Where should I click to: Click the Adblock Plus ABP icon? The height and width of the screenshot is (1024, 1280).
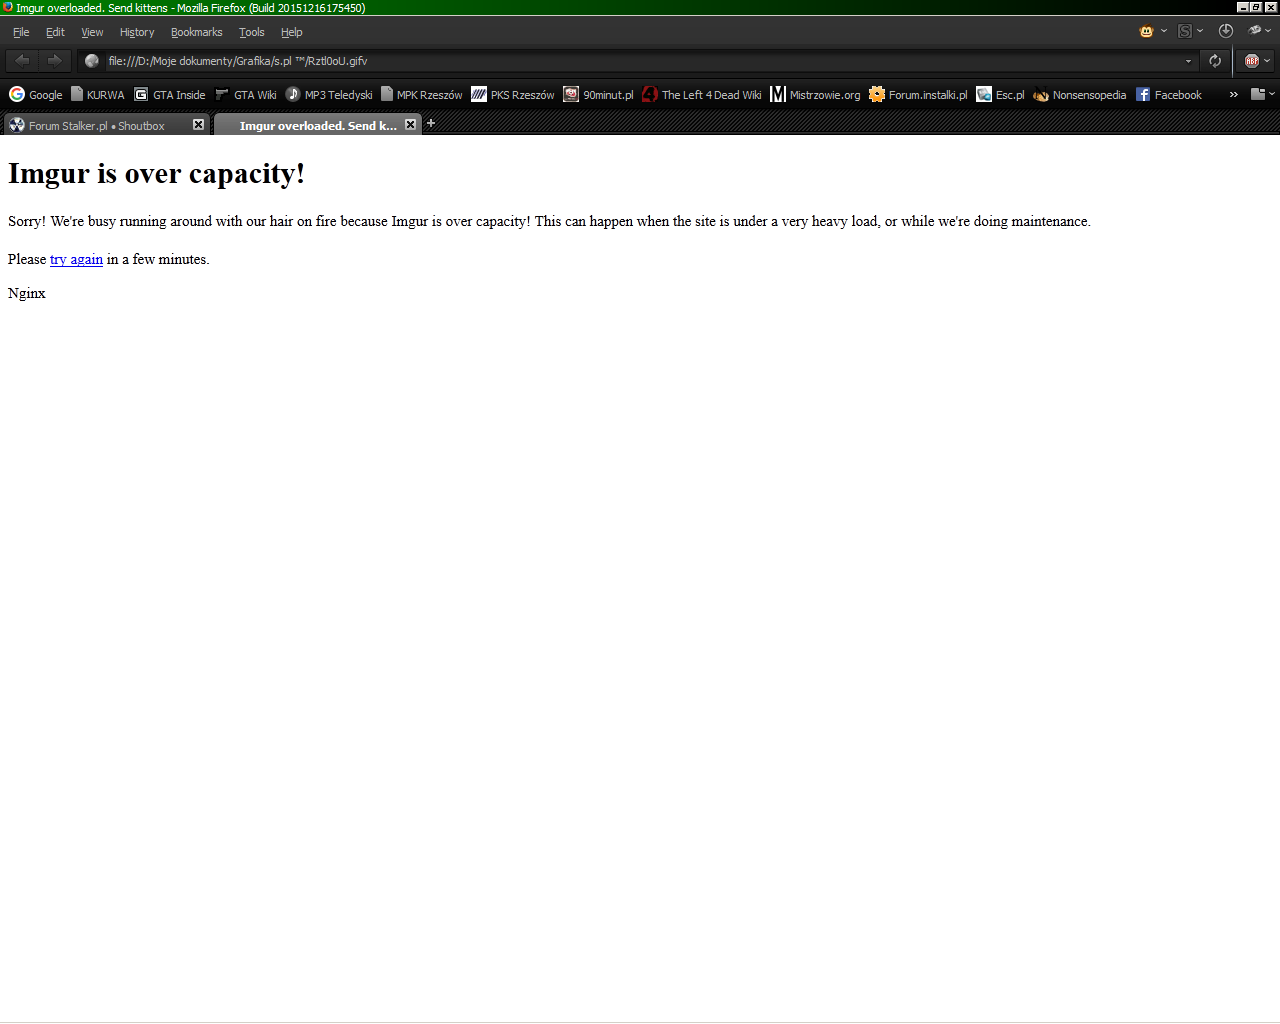point(1251,61)
